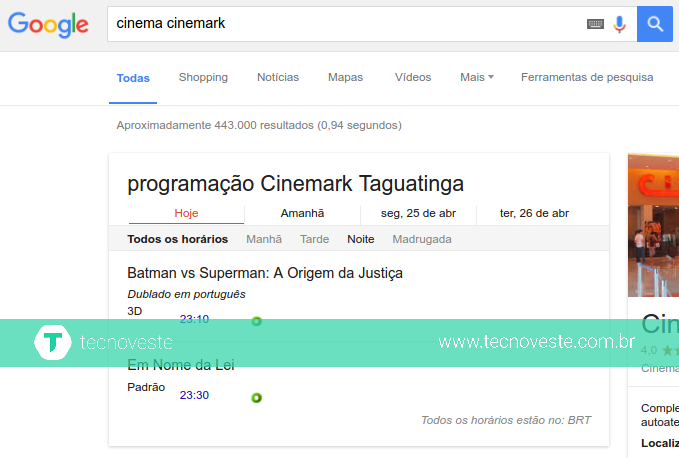This screenshot has height=458, width=679.
Task: Click green ticket icon beside 23:30
Action: click(x=256, y=397)
